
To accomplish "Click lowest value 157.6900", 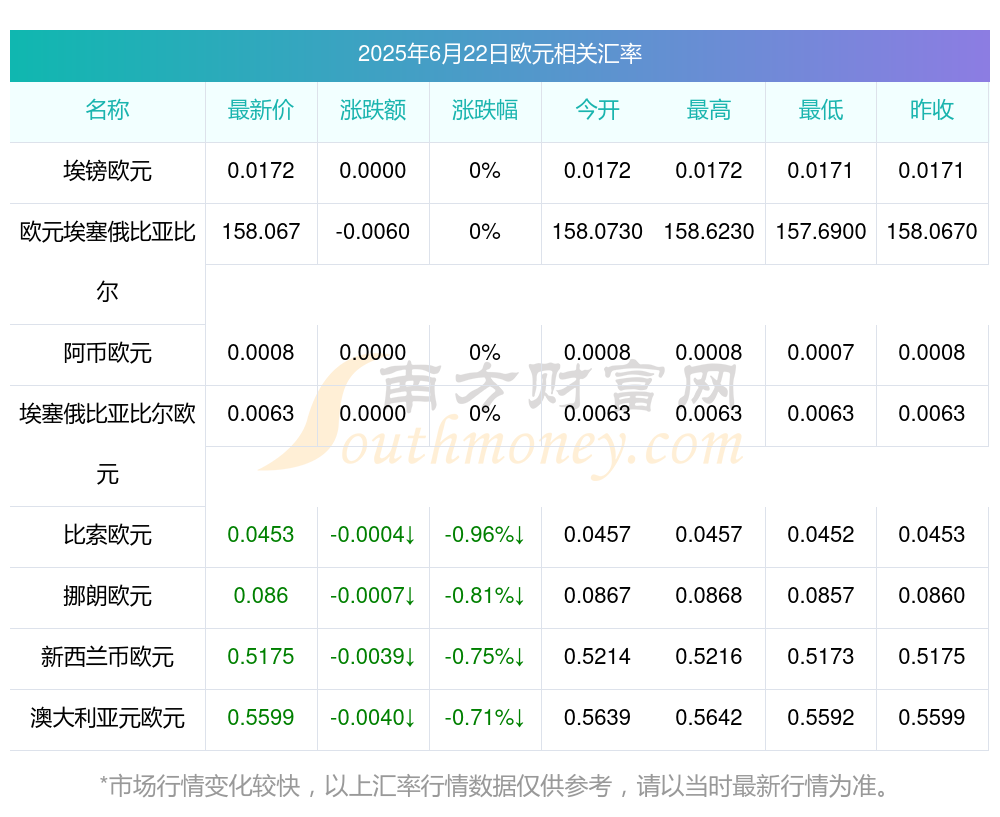I will coord(821,232).
